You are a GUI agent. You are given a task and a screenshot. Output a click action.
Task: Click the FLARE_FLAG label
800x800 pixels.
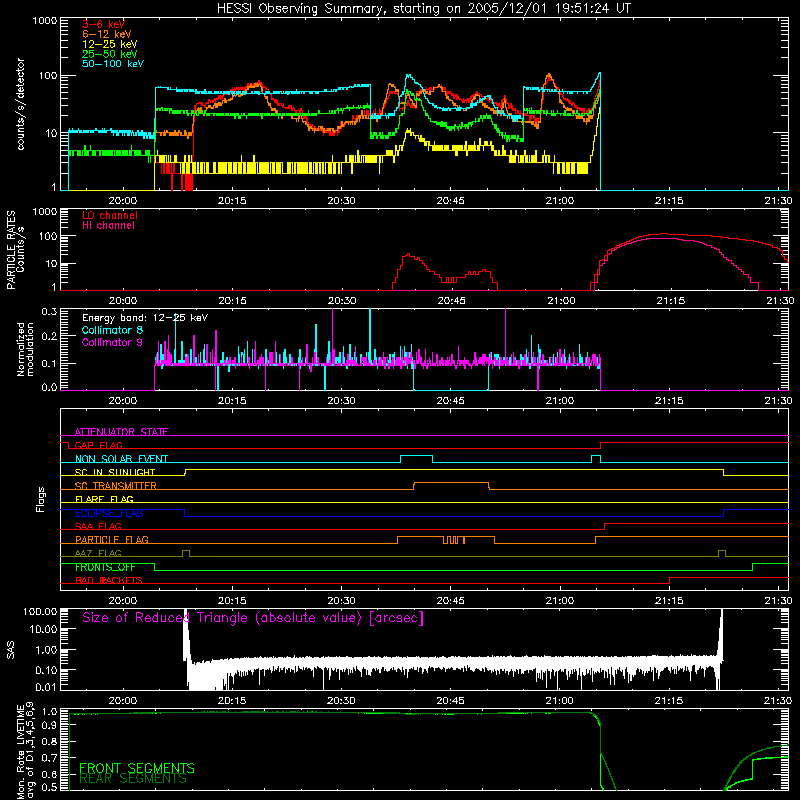[104, 499]
